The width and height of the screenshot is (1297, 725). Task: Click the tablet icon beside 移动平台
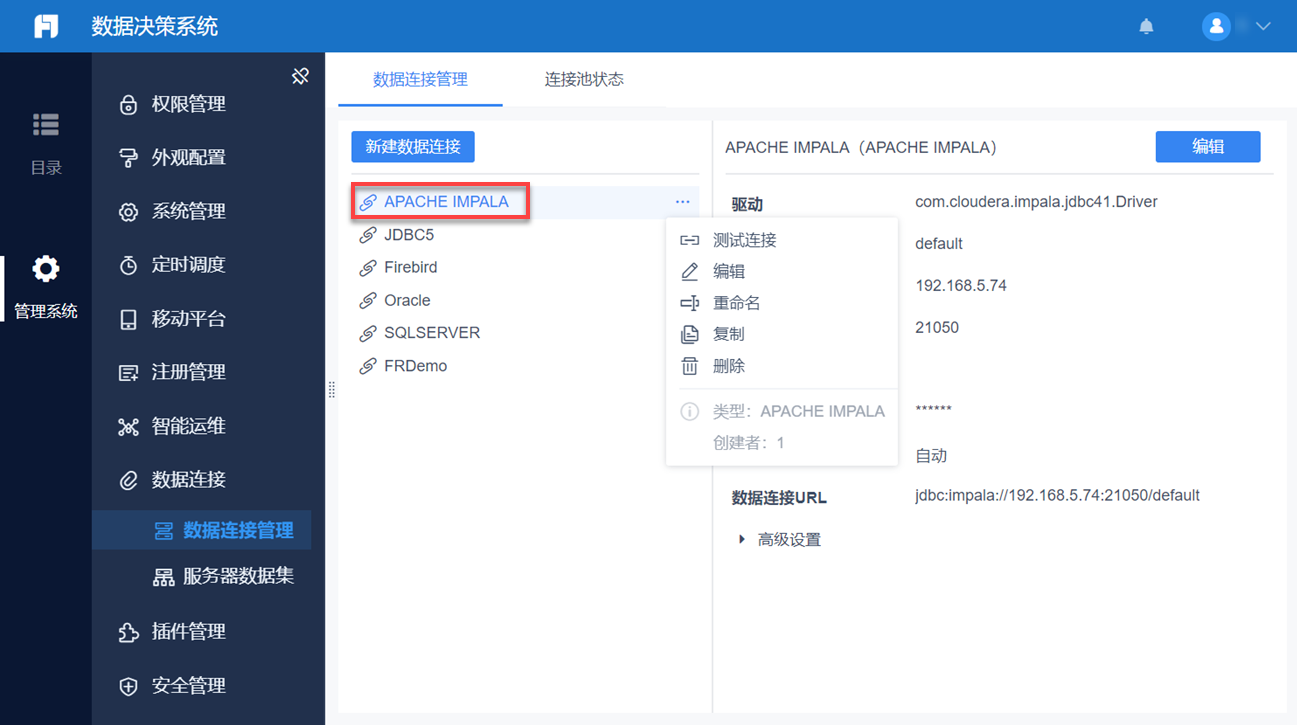point(128,319)
